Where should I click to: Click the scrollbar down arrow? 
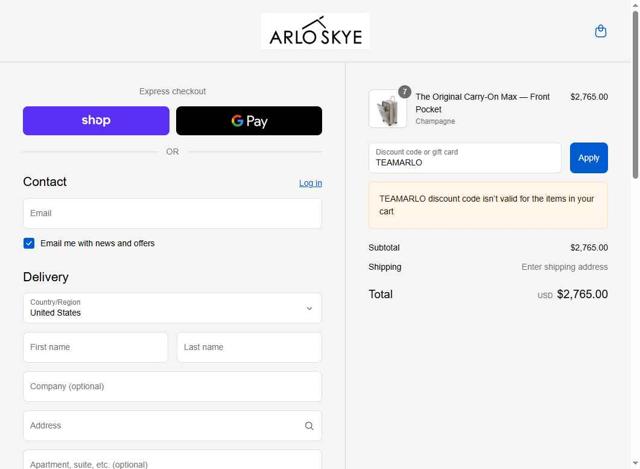pyautogui.click(x=636, y=463)
